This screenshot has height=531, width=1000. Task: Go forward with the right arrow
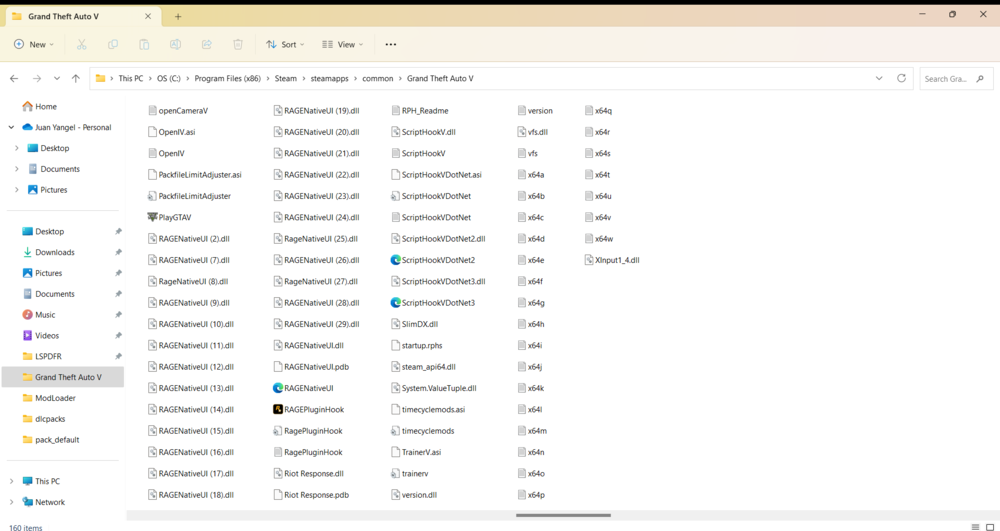[36, 78]
